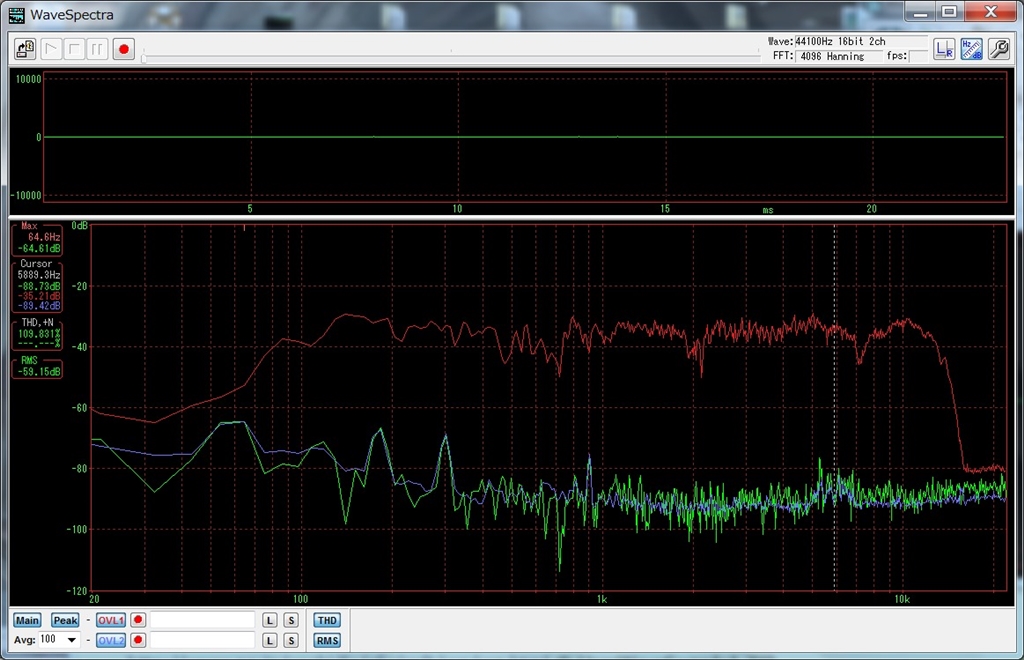Toggle the Hz/dB measurement cursor icon

pos(971,48)
